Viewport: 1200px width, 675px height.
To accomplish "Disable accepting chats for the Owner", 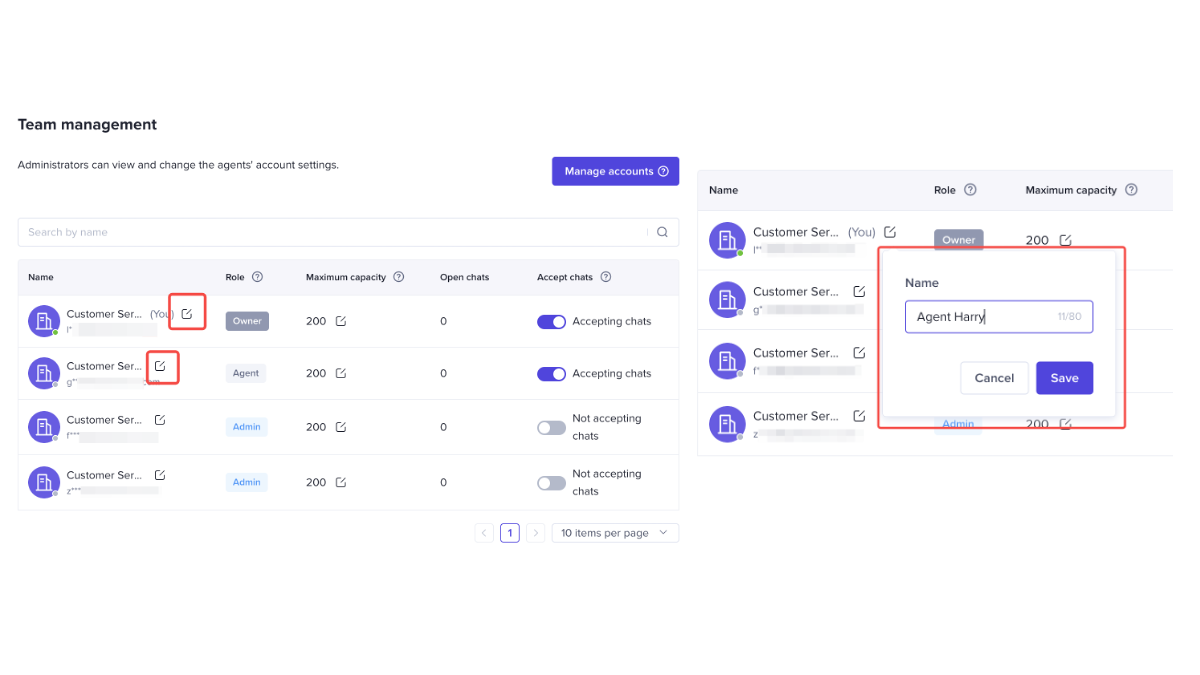I will point(551,322).
